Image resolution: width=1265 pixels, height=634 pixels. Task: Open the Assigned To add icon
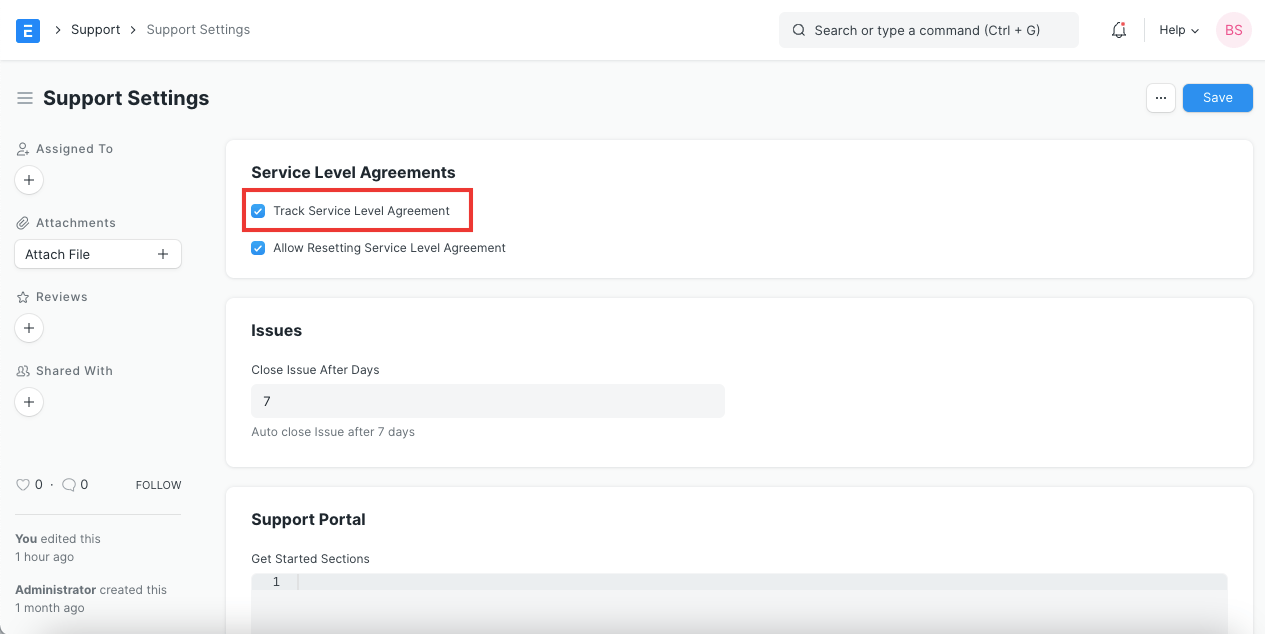coord(28,180)
